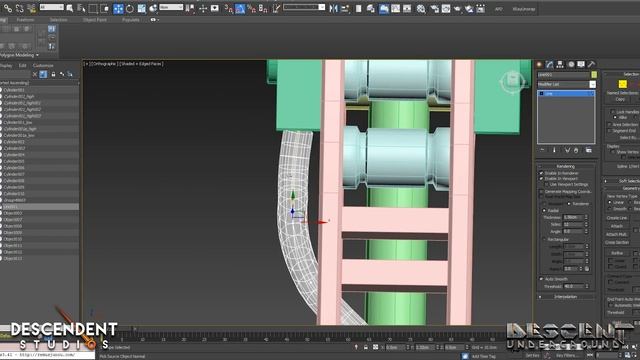Open the Render Setup icon
Viewport: 640px width, 360px height.
[434, 8]
